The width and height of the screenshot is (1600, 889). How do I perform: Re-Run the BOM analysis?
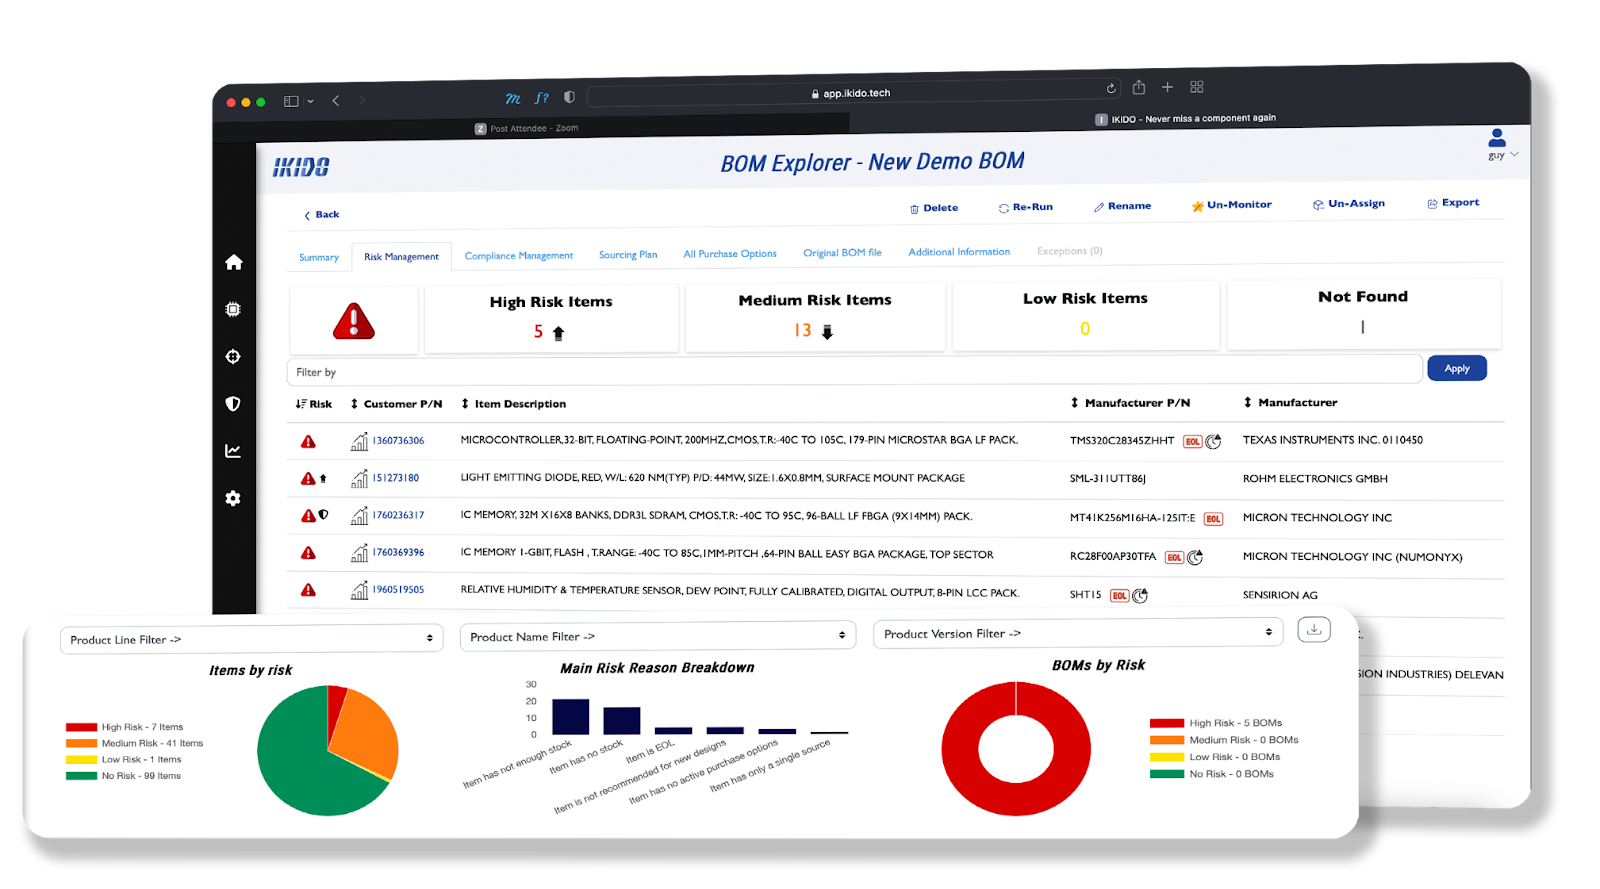click(1026, 207)
